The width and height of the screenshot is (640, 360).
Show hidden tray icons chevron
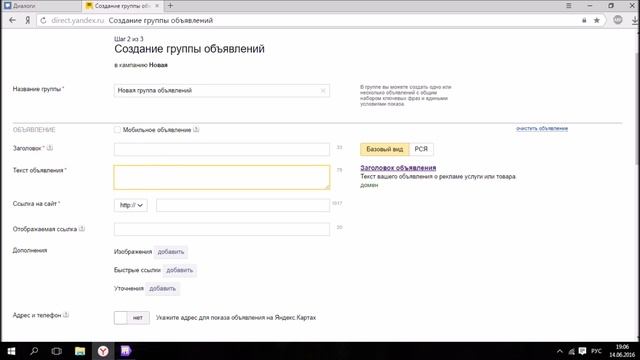pos(560,351)
